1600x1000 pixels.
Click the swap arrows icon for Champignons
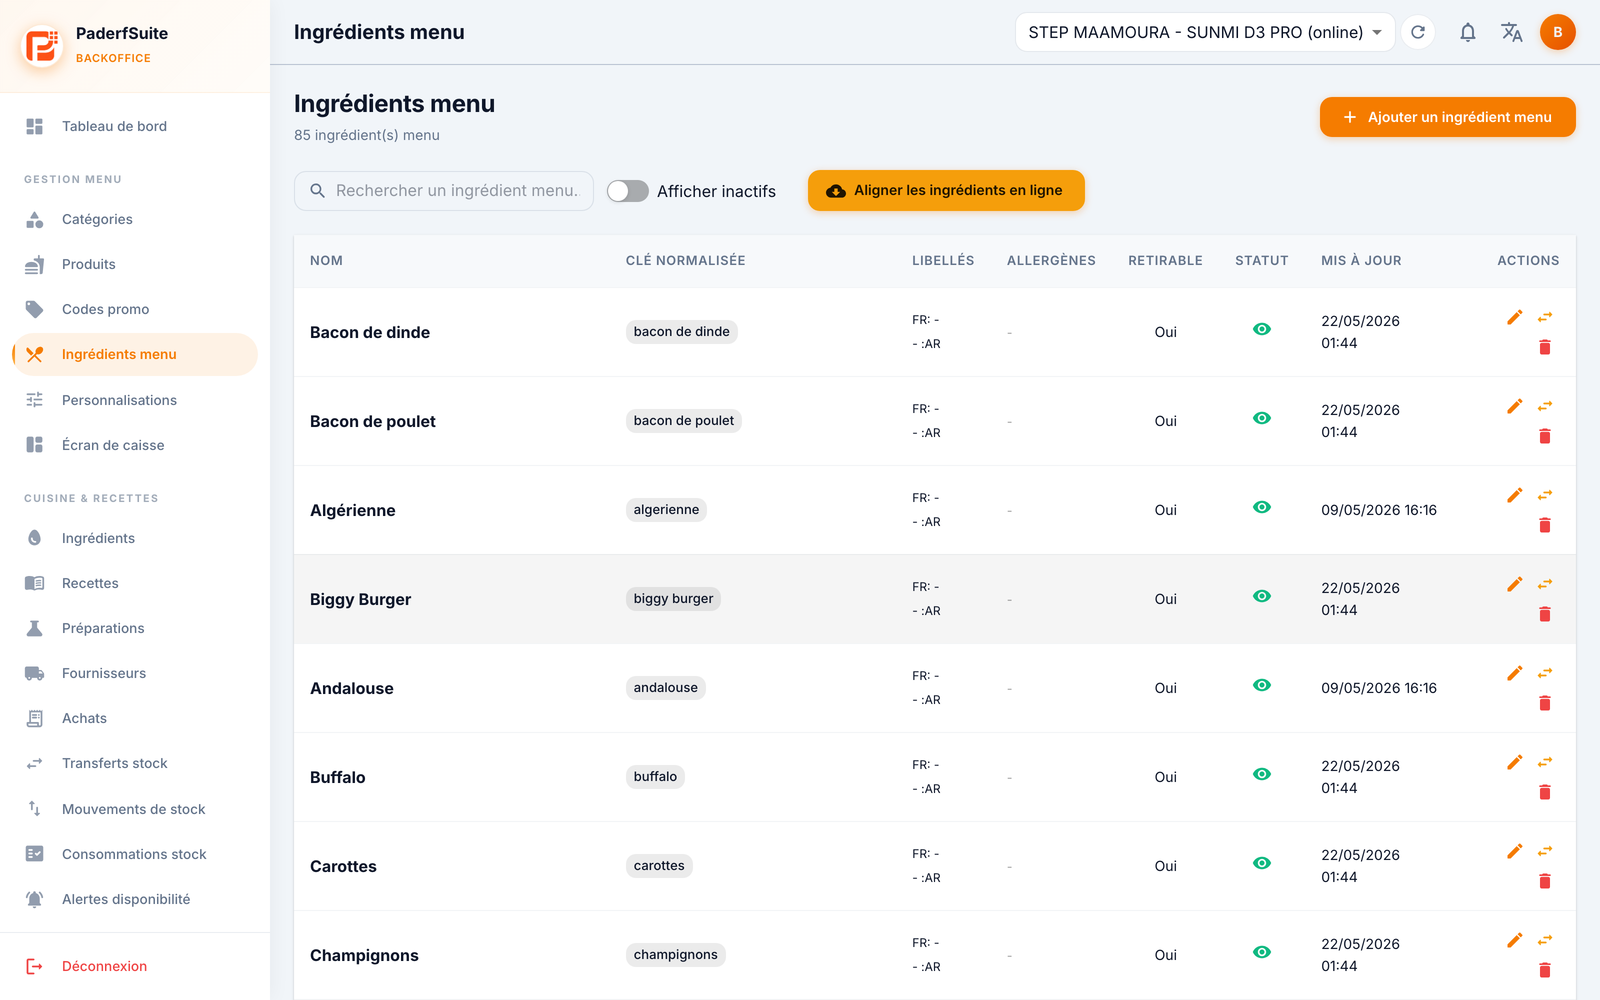click(1545, 940)
